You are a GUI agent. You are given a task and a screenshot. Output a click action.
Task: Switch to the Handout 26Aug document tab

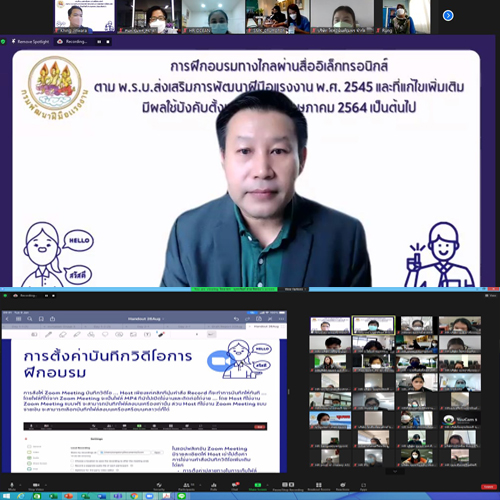pos(266,327)
